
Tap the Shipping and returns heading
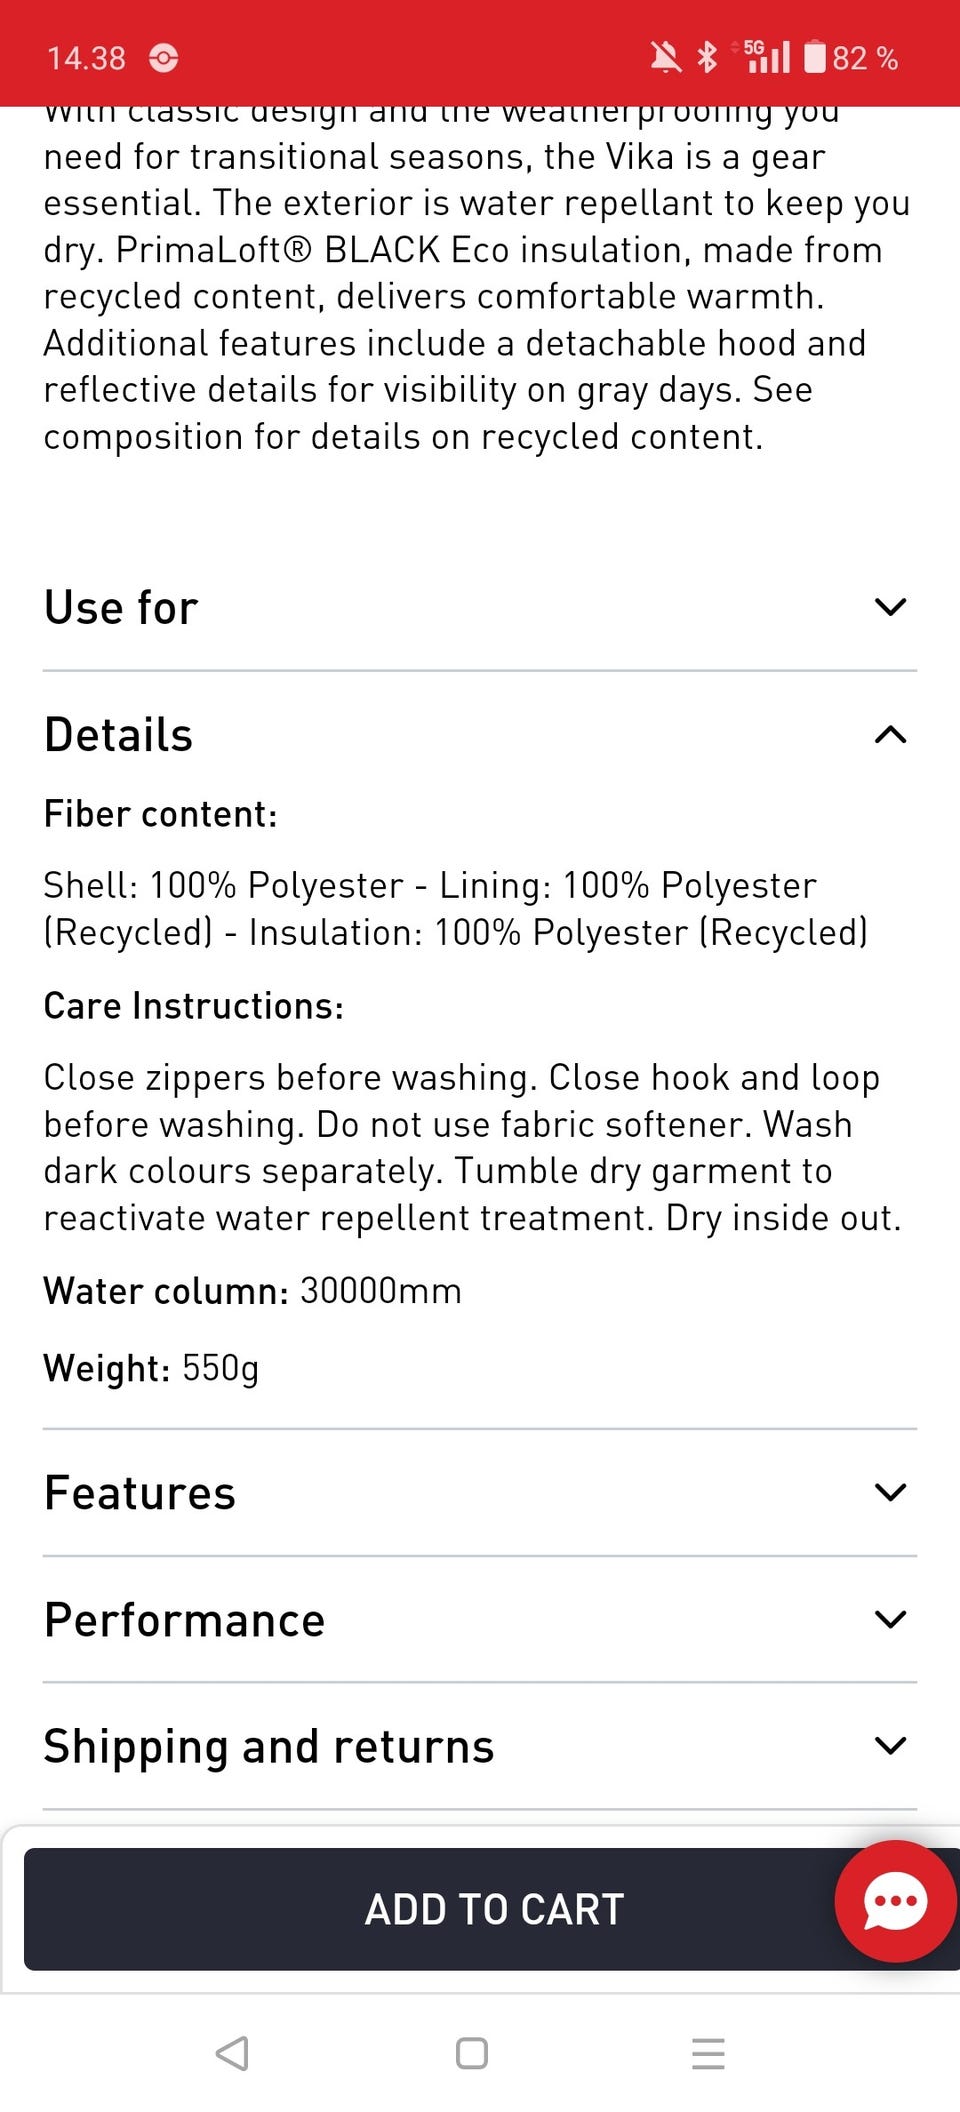[x=269, y=1746]
